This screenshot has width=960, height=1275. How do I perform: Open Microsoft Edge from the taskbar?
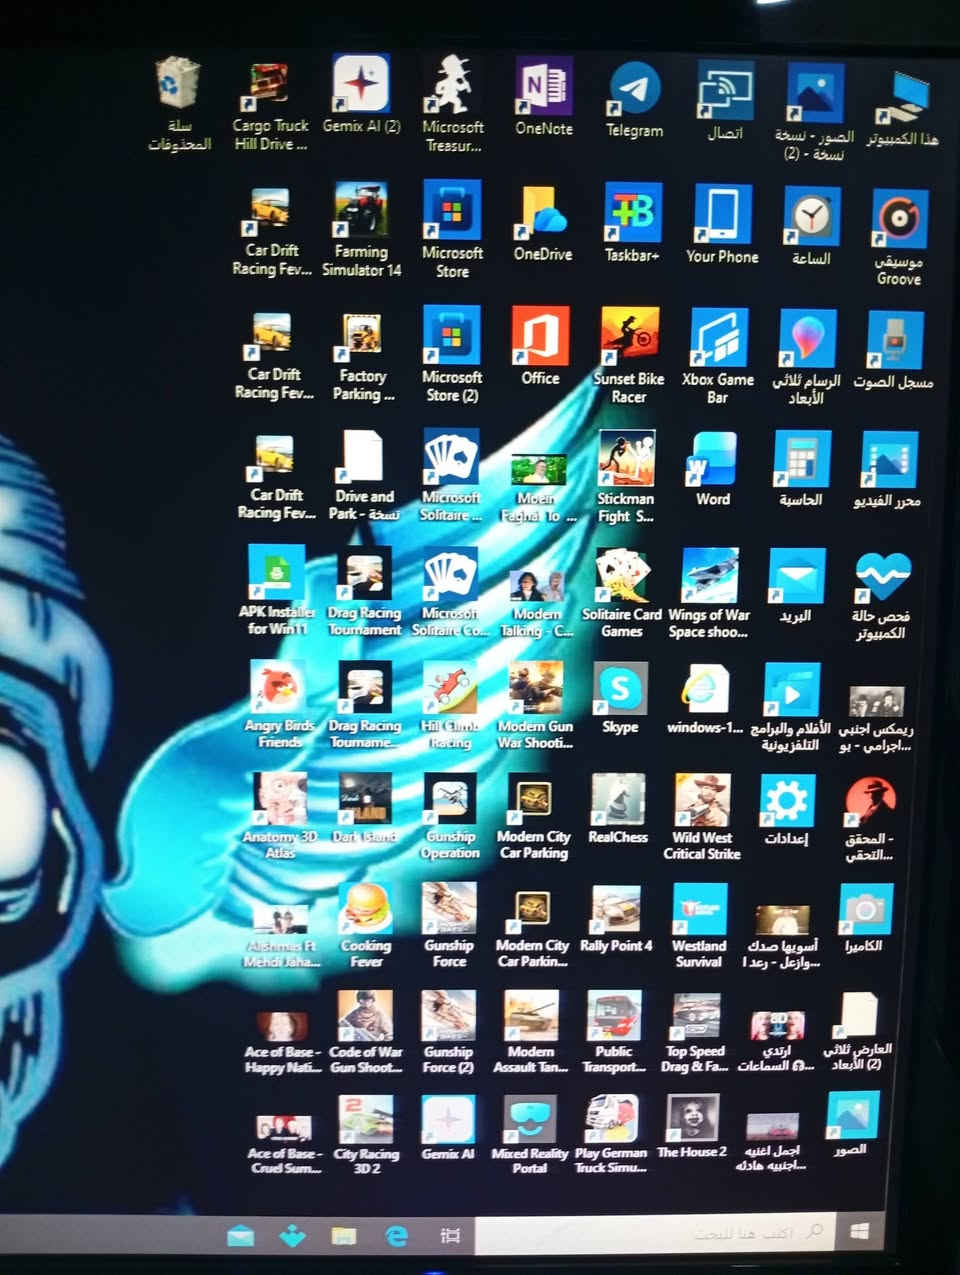coord(397,1236)
